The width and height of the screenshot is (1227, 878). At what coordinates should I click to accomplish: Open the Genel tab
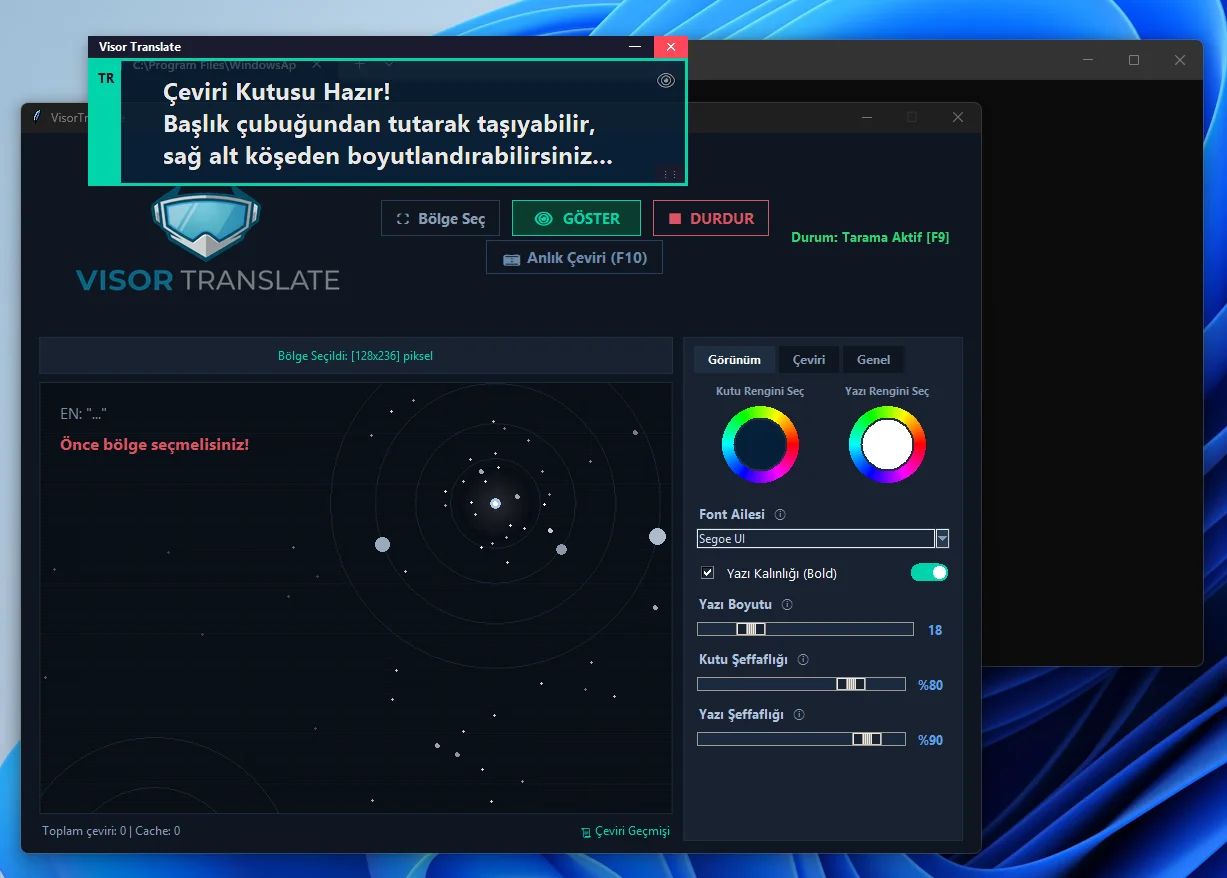click(873, 360)
